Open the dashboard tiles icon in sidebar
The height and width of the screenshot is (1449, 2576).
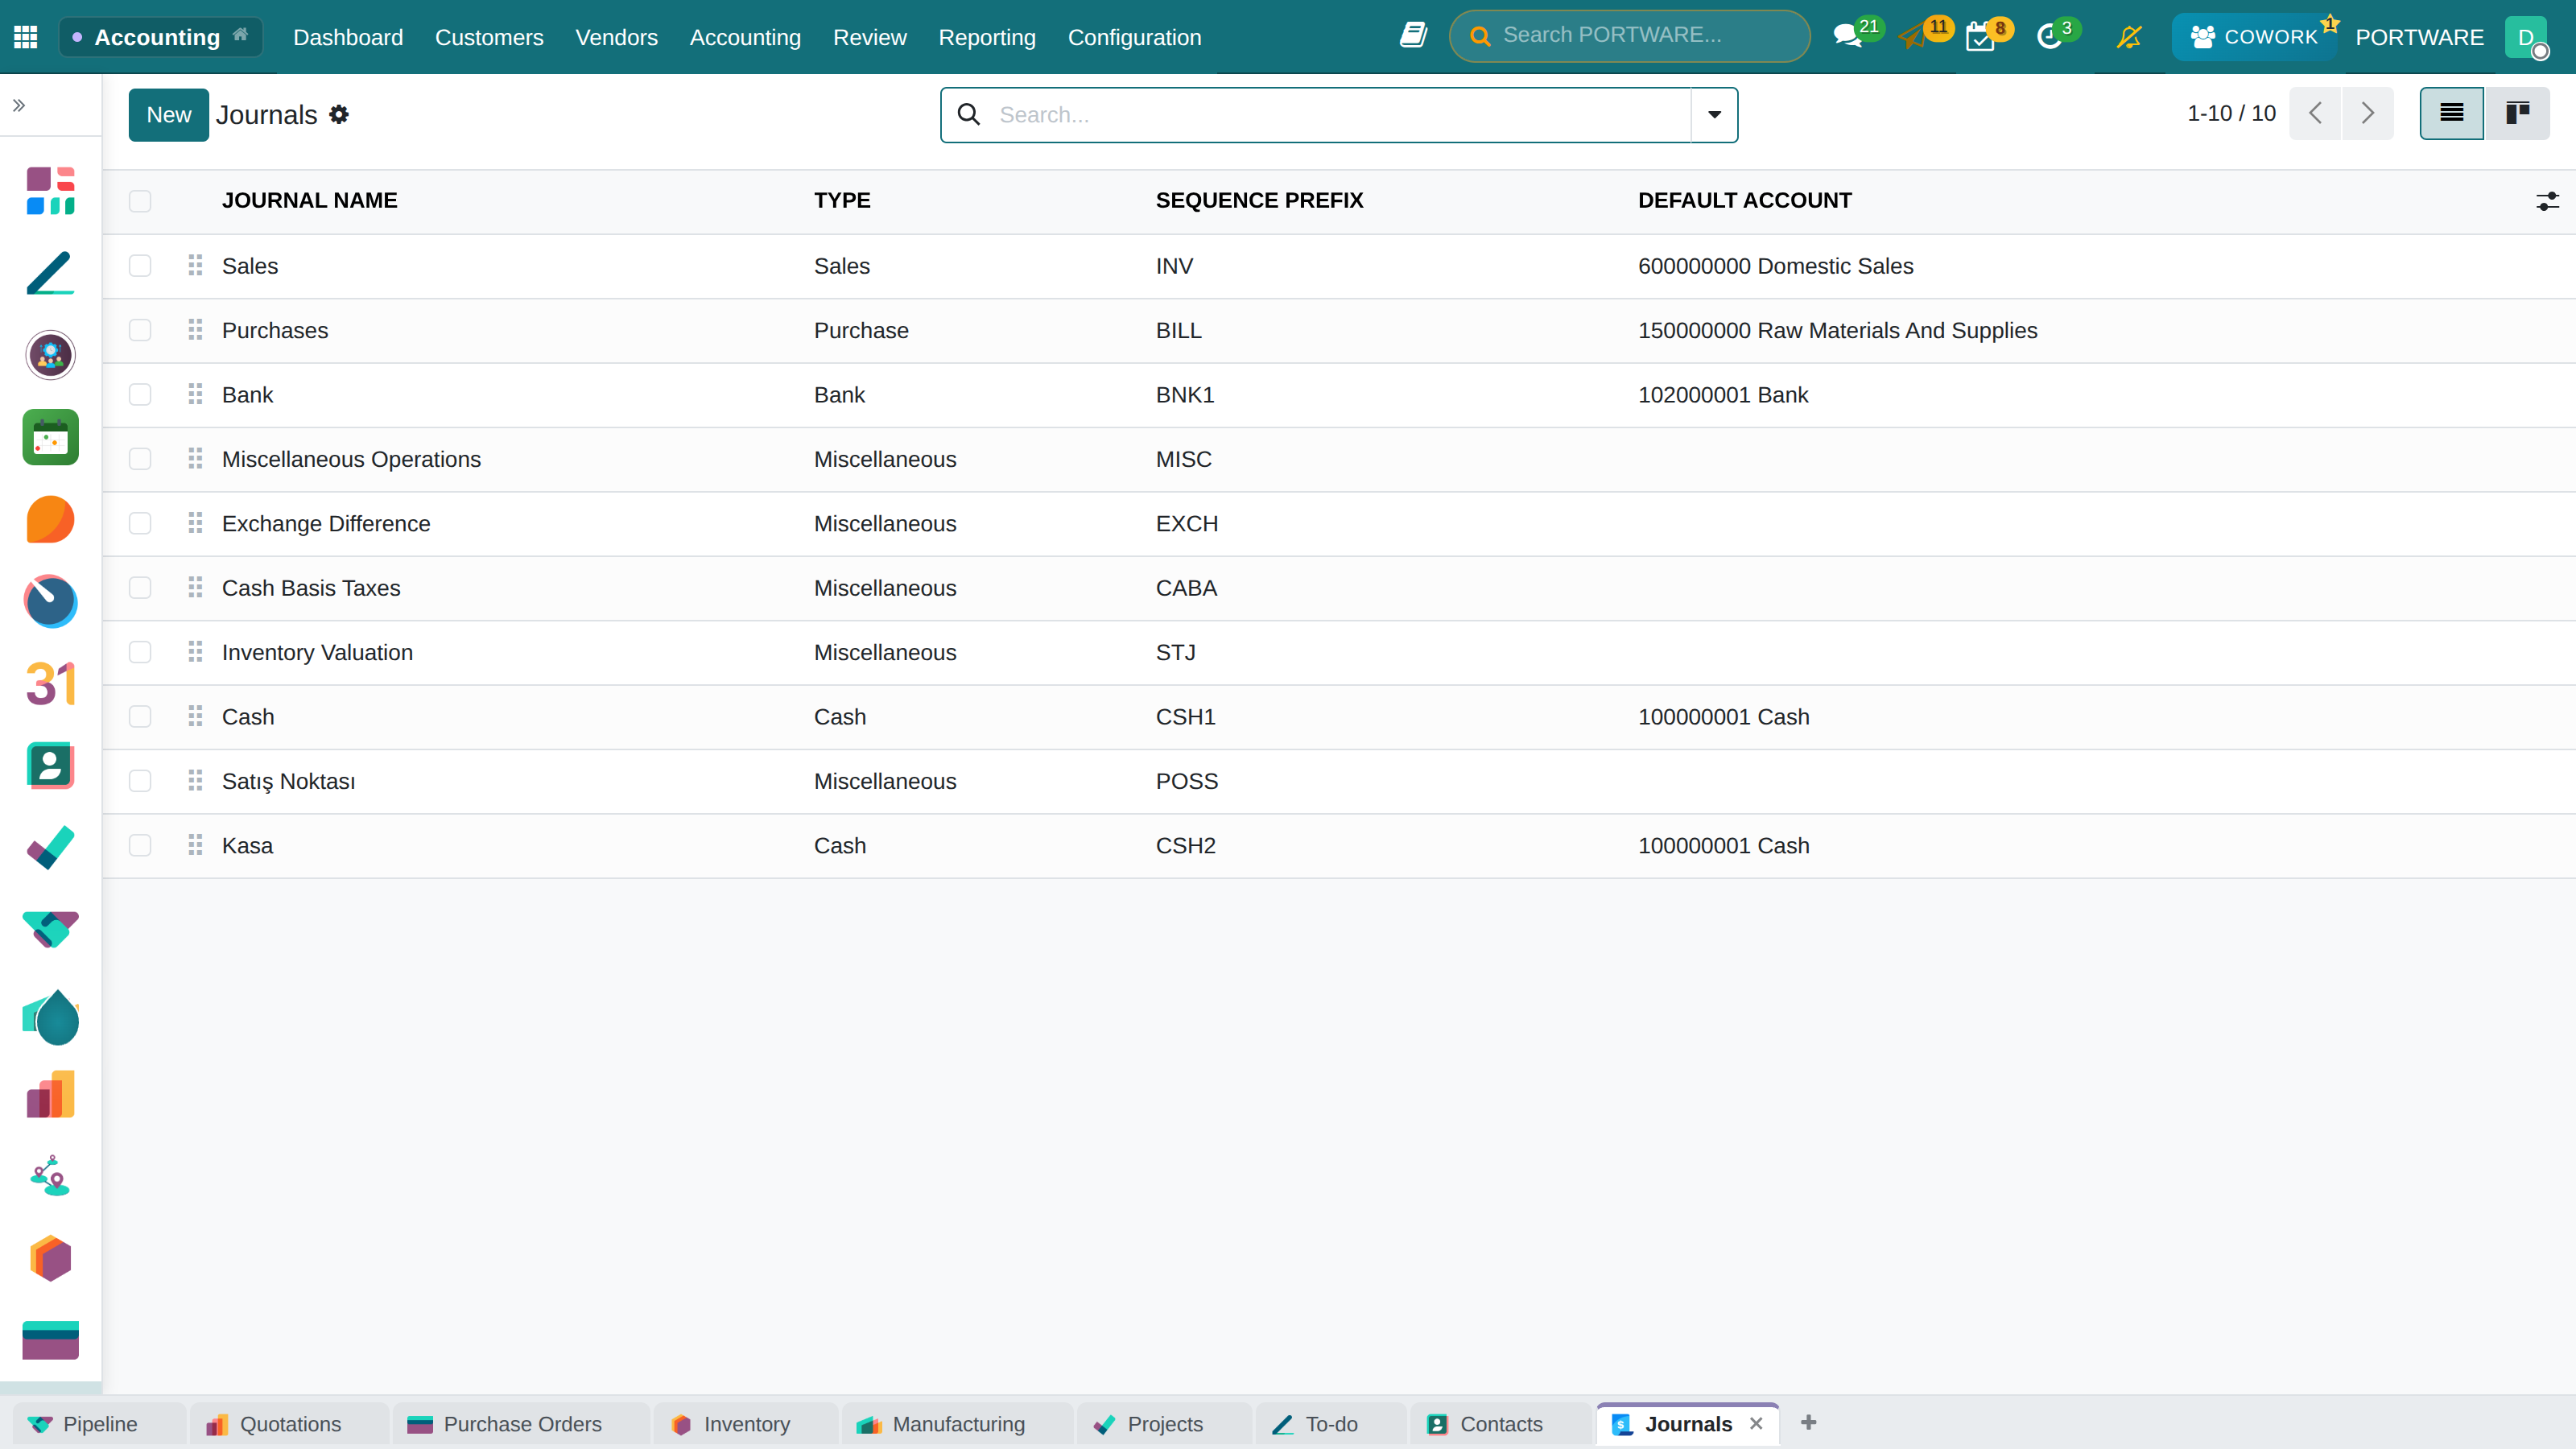click(50, 191)
